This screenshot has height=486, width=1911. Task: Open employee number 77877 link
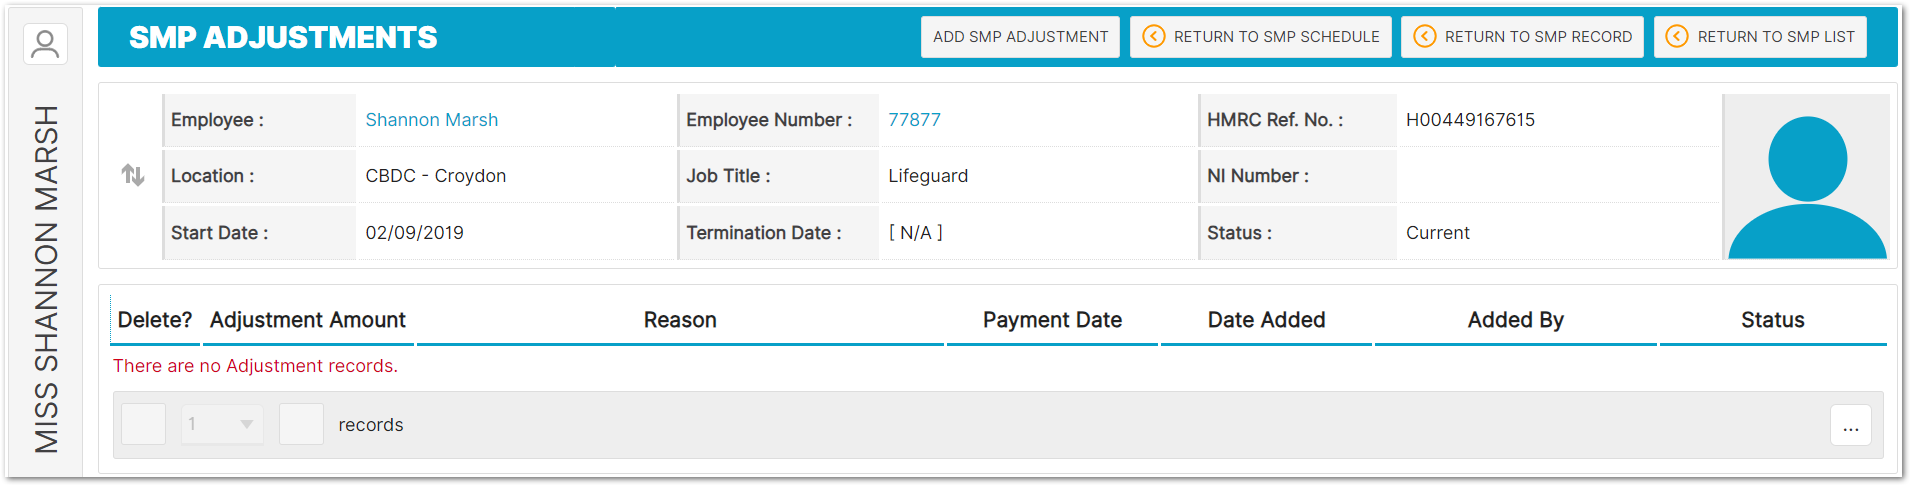click(914, 120)
